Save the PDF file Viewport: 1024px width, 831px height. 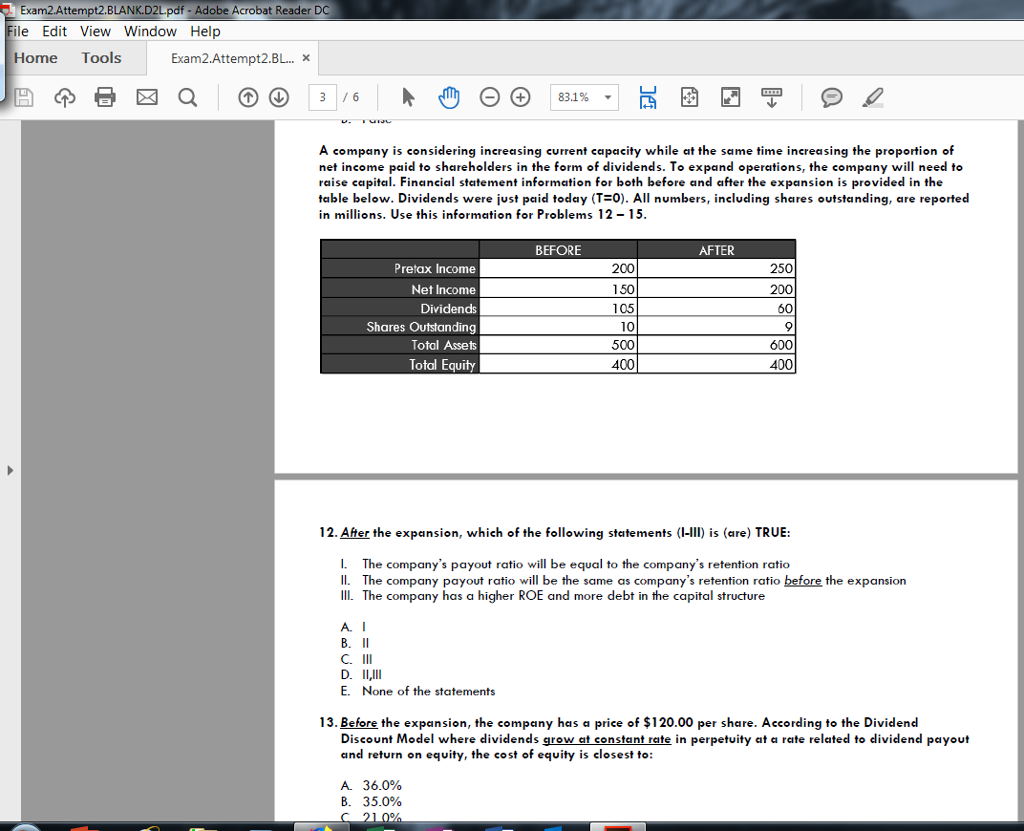(24, 97)
